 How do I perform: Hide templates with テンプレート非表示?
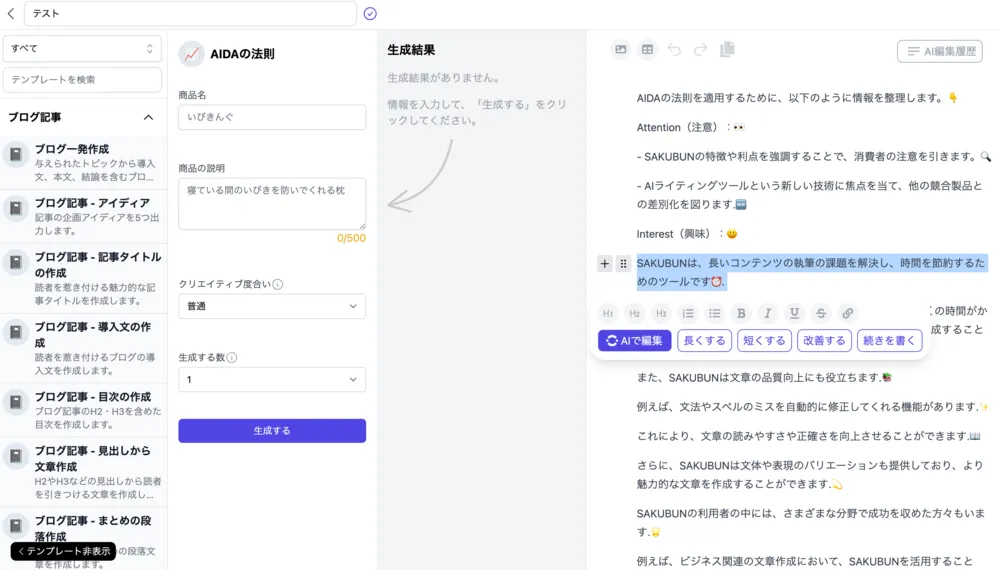[63, 551]
